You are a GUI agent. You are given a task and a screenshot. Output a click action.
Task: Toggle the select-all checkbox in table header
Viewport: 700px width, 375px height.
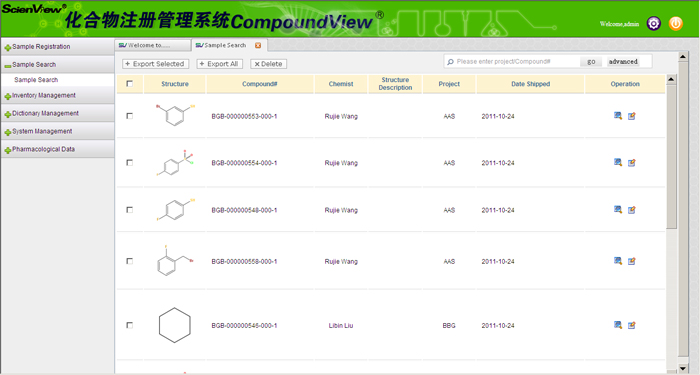tap(129, 83)
